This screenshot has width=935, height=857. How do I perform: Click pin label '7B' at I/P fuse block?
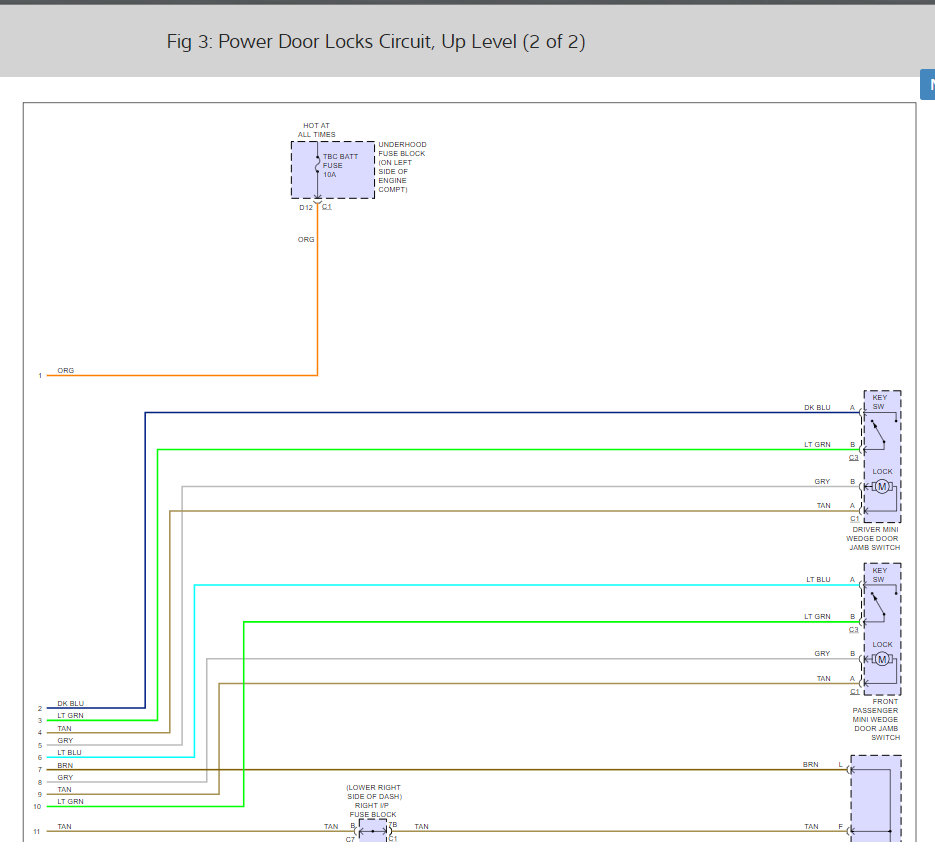(x=393, y=825)
